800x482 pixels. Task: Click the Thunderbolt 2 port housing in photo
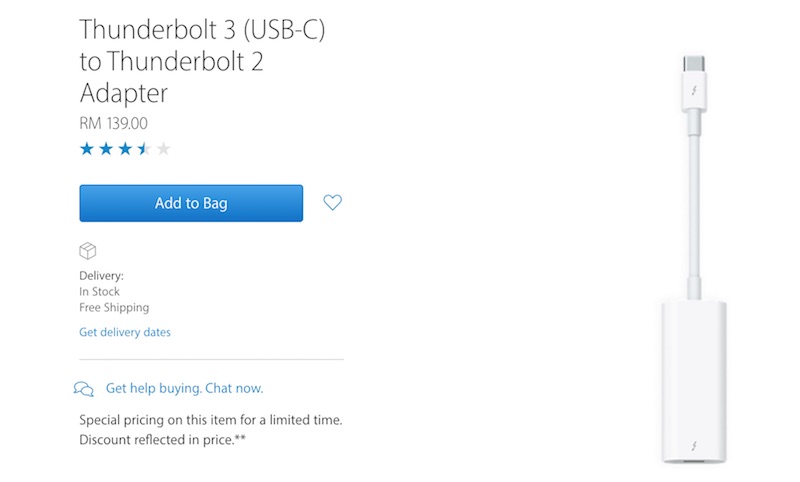pyautogui.click(x=694, y=383)
